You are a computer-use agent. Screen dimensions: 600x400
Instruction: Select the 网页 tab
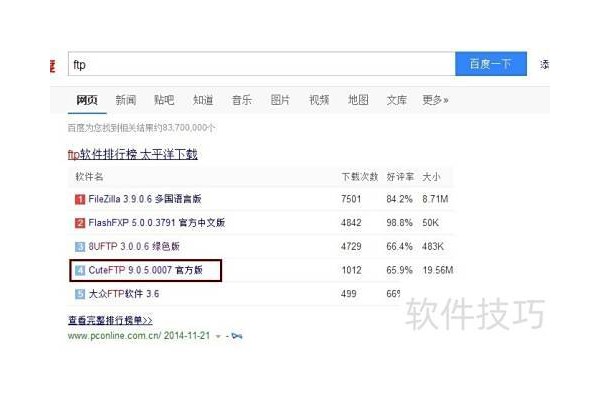87,100
